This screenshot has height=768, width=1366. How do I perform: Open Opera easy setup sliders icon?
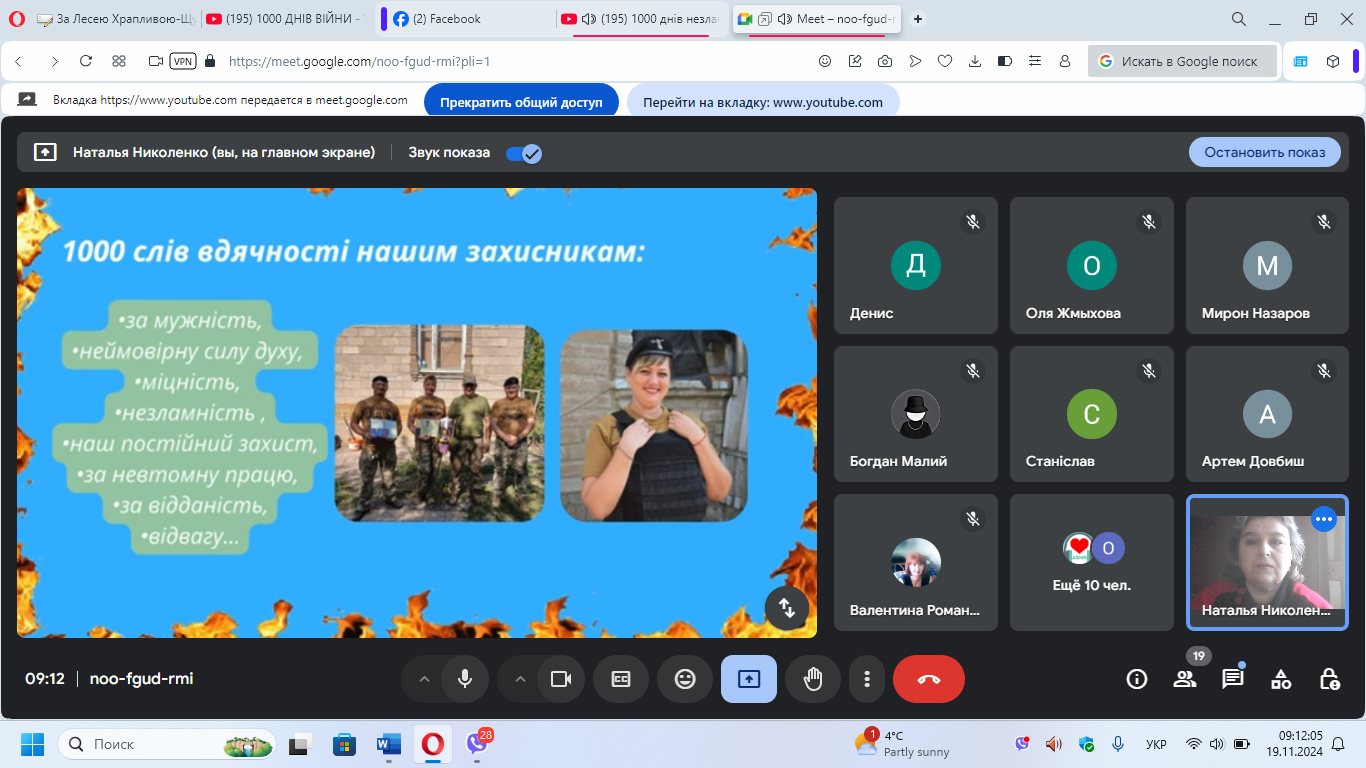[x=1035, y=61]
